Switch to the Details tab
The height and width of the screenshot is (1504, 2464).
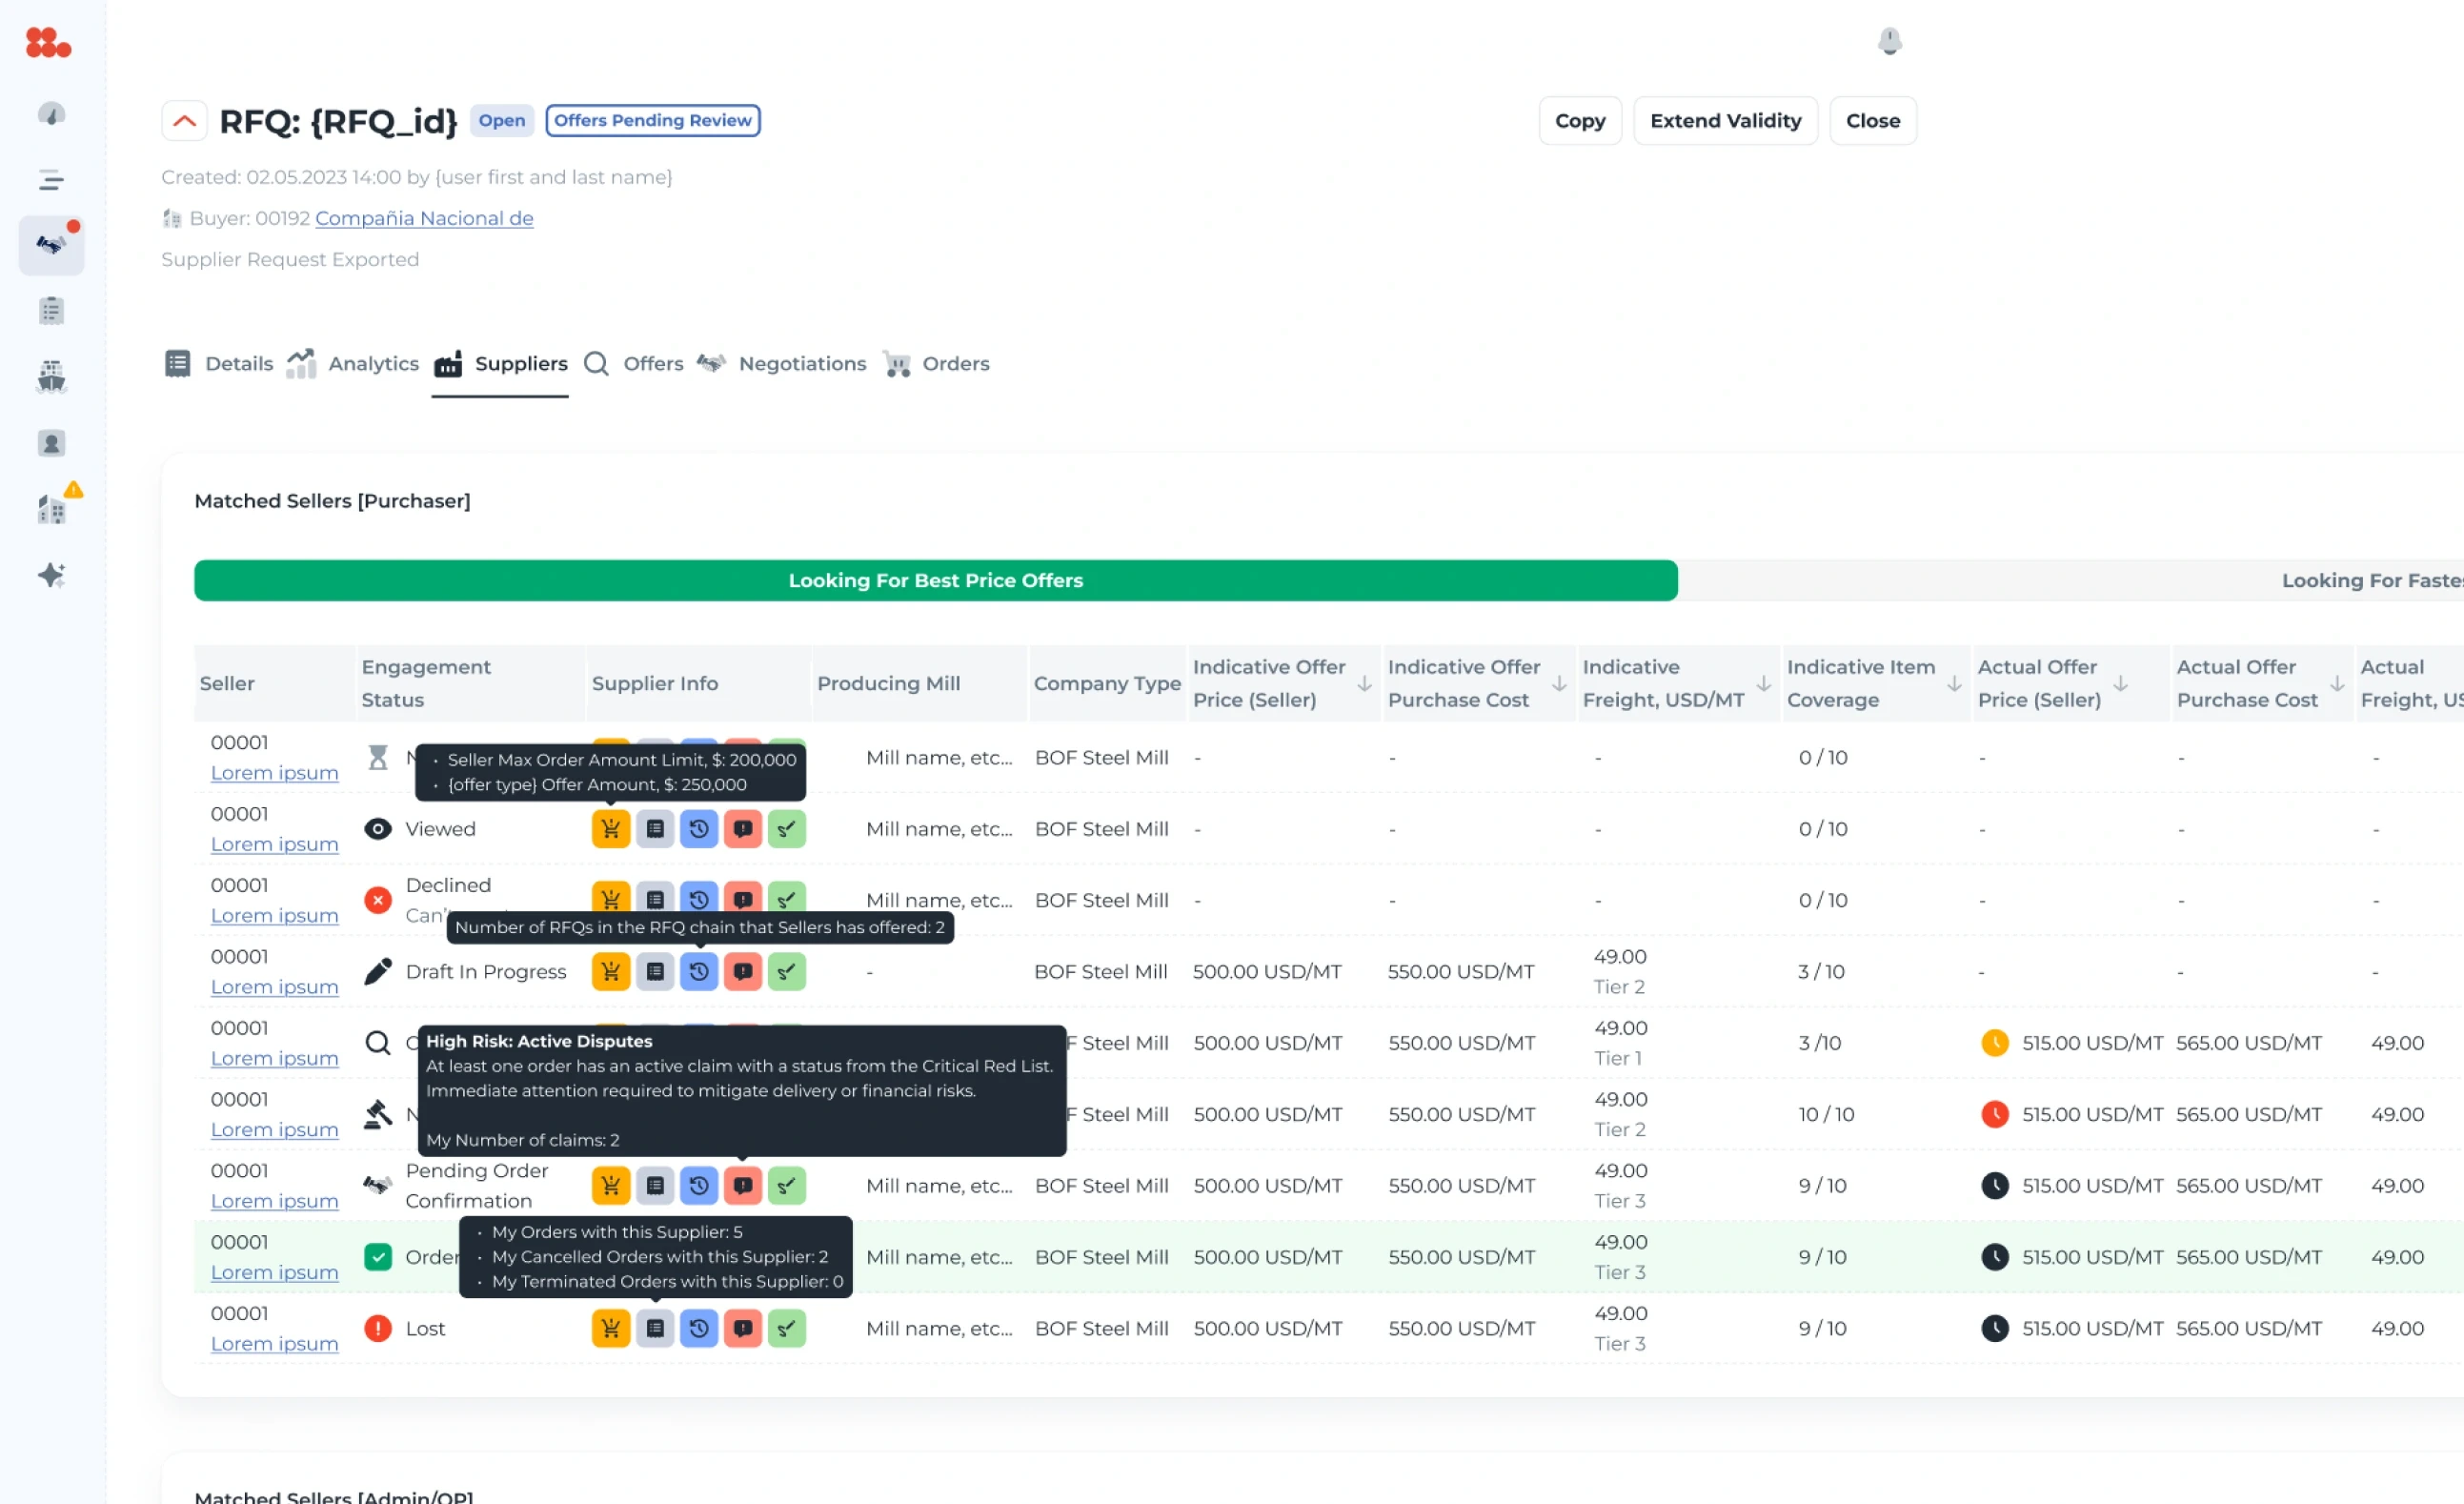(x=219, y=364)
